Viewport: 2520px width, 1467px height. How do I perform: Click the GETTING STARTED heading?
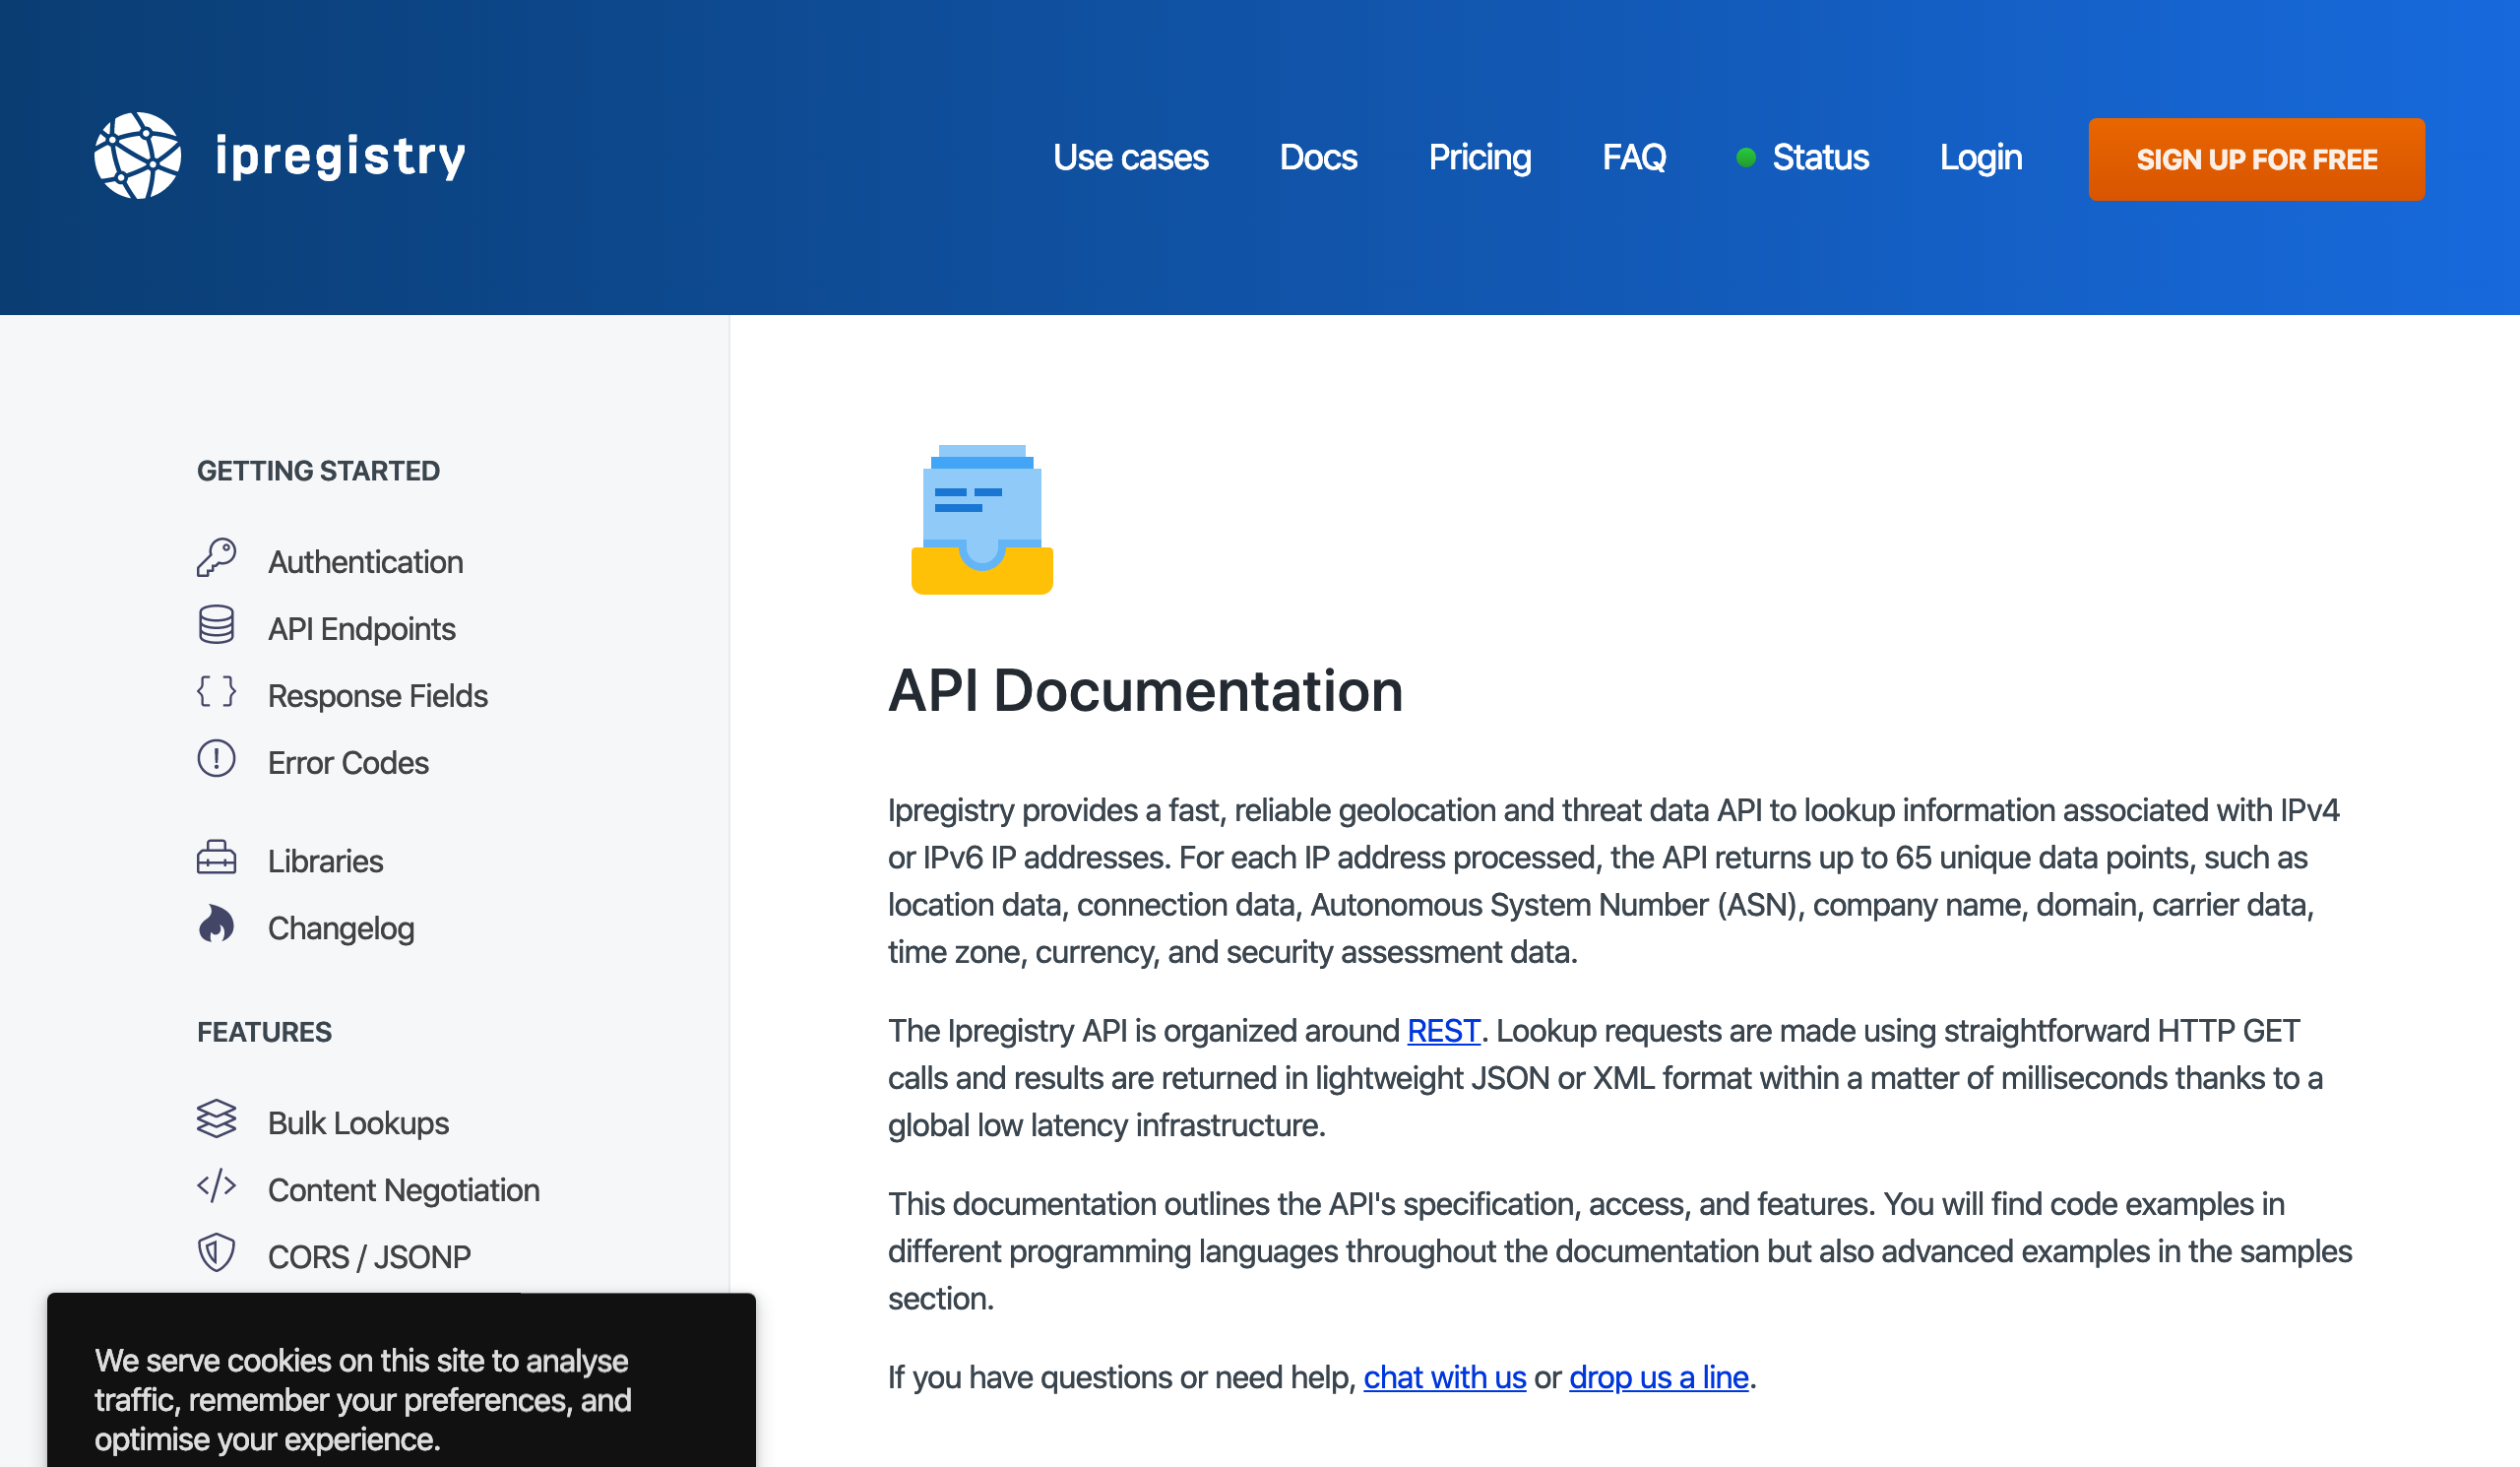pyautogui.click(x=318, y=471)
